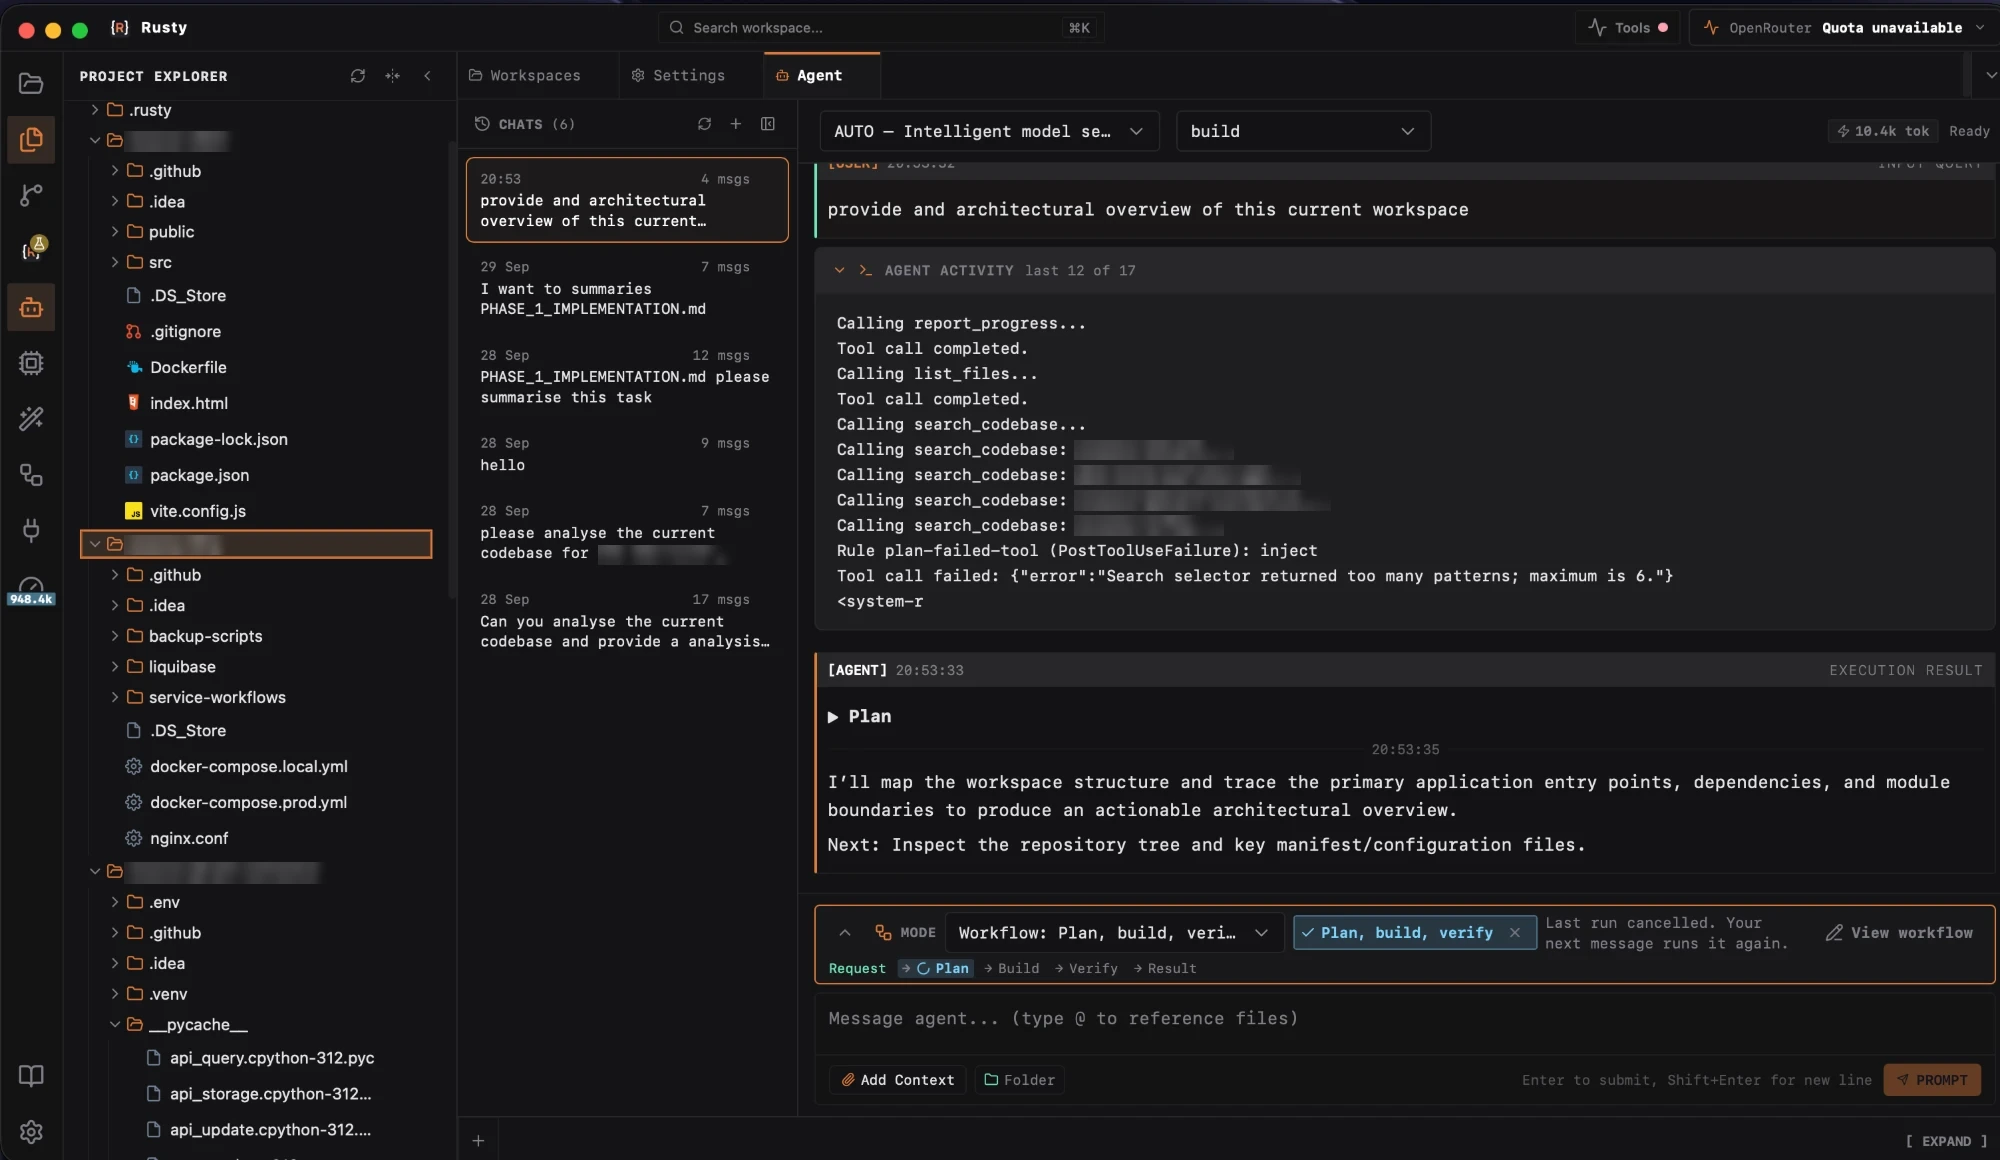Open the chip processor icon in the sidebar
Screen dimensions: 2000x1160
(x=31, y=363)
